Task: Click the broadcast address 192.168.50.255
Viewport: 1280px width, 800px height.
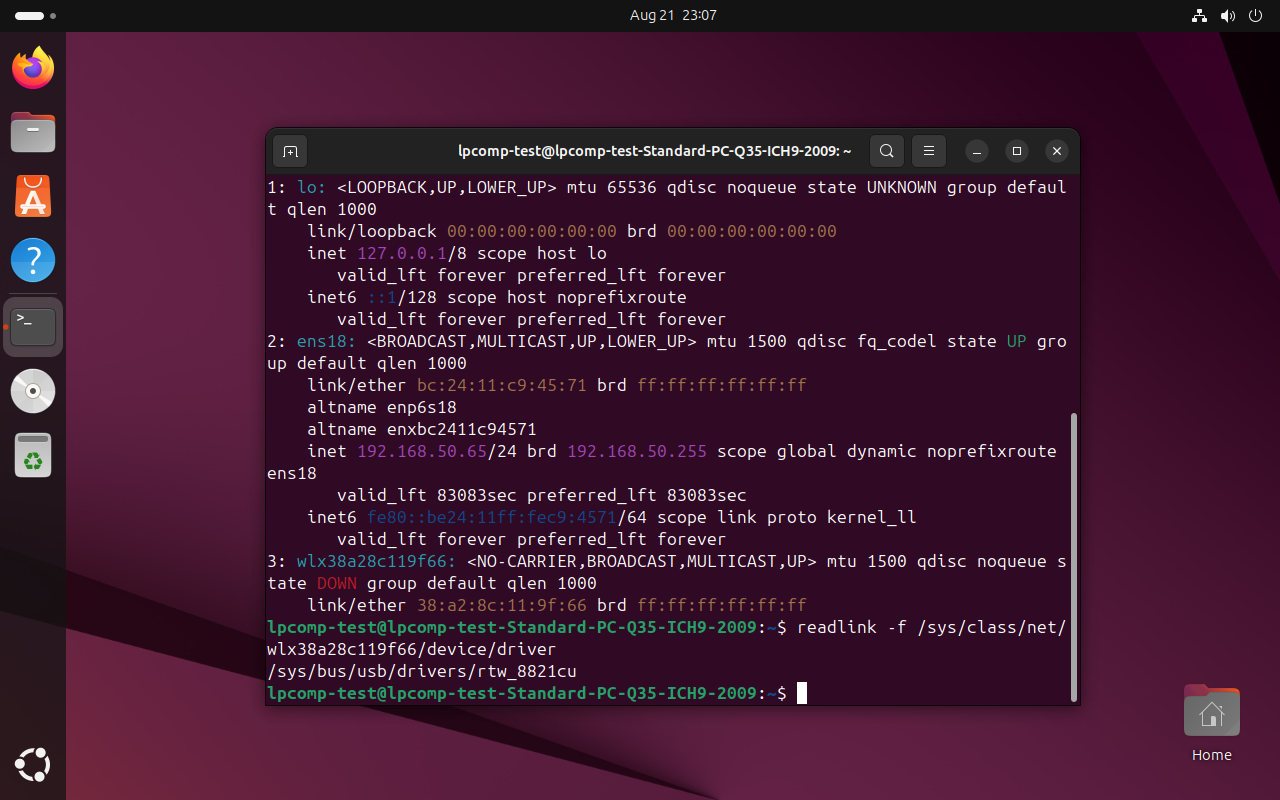Action: [637, 451]
